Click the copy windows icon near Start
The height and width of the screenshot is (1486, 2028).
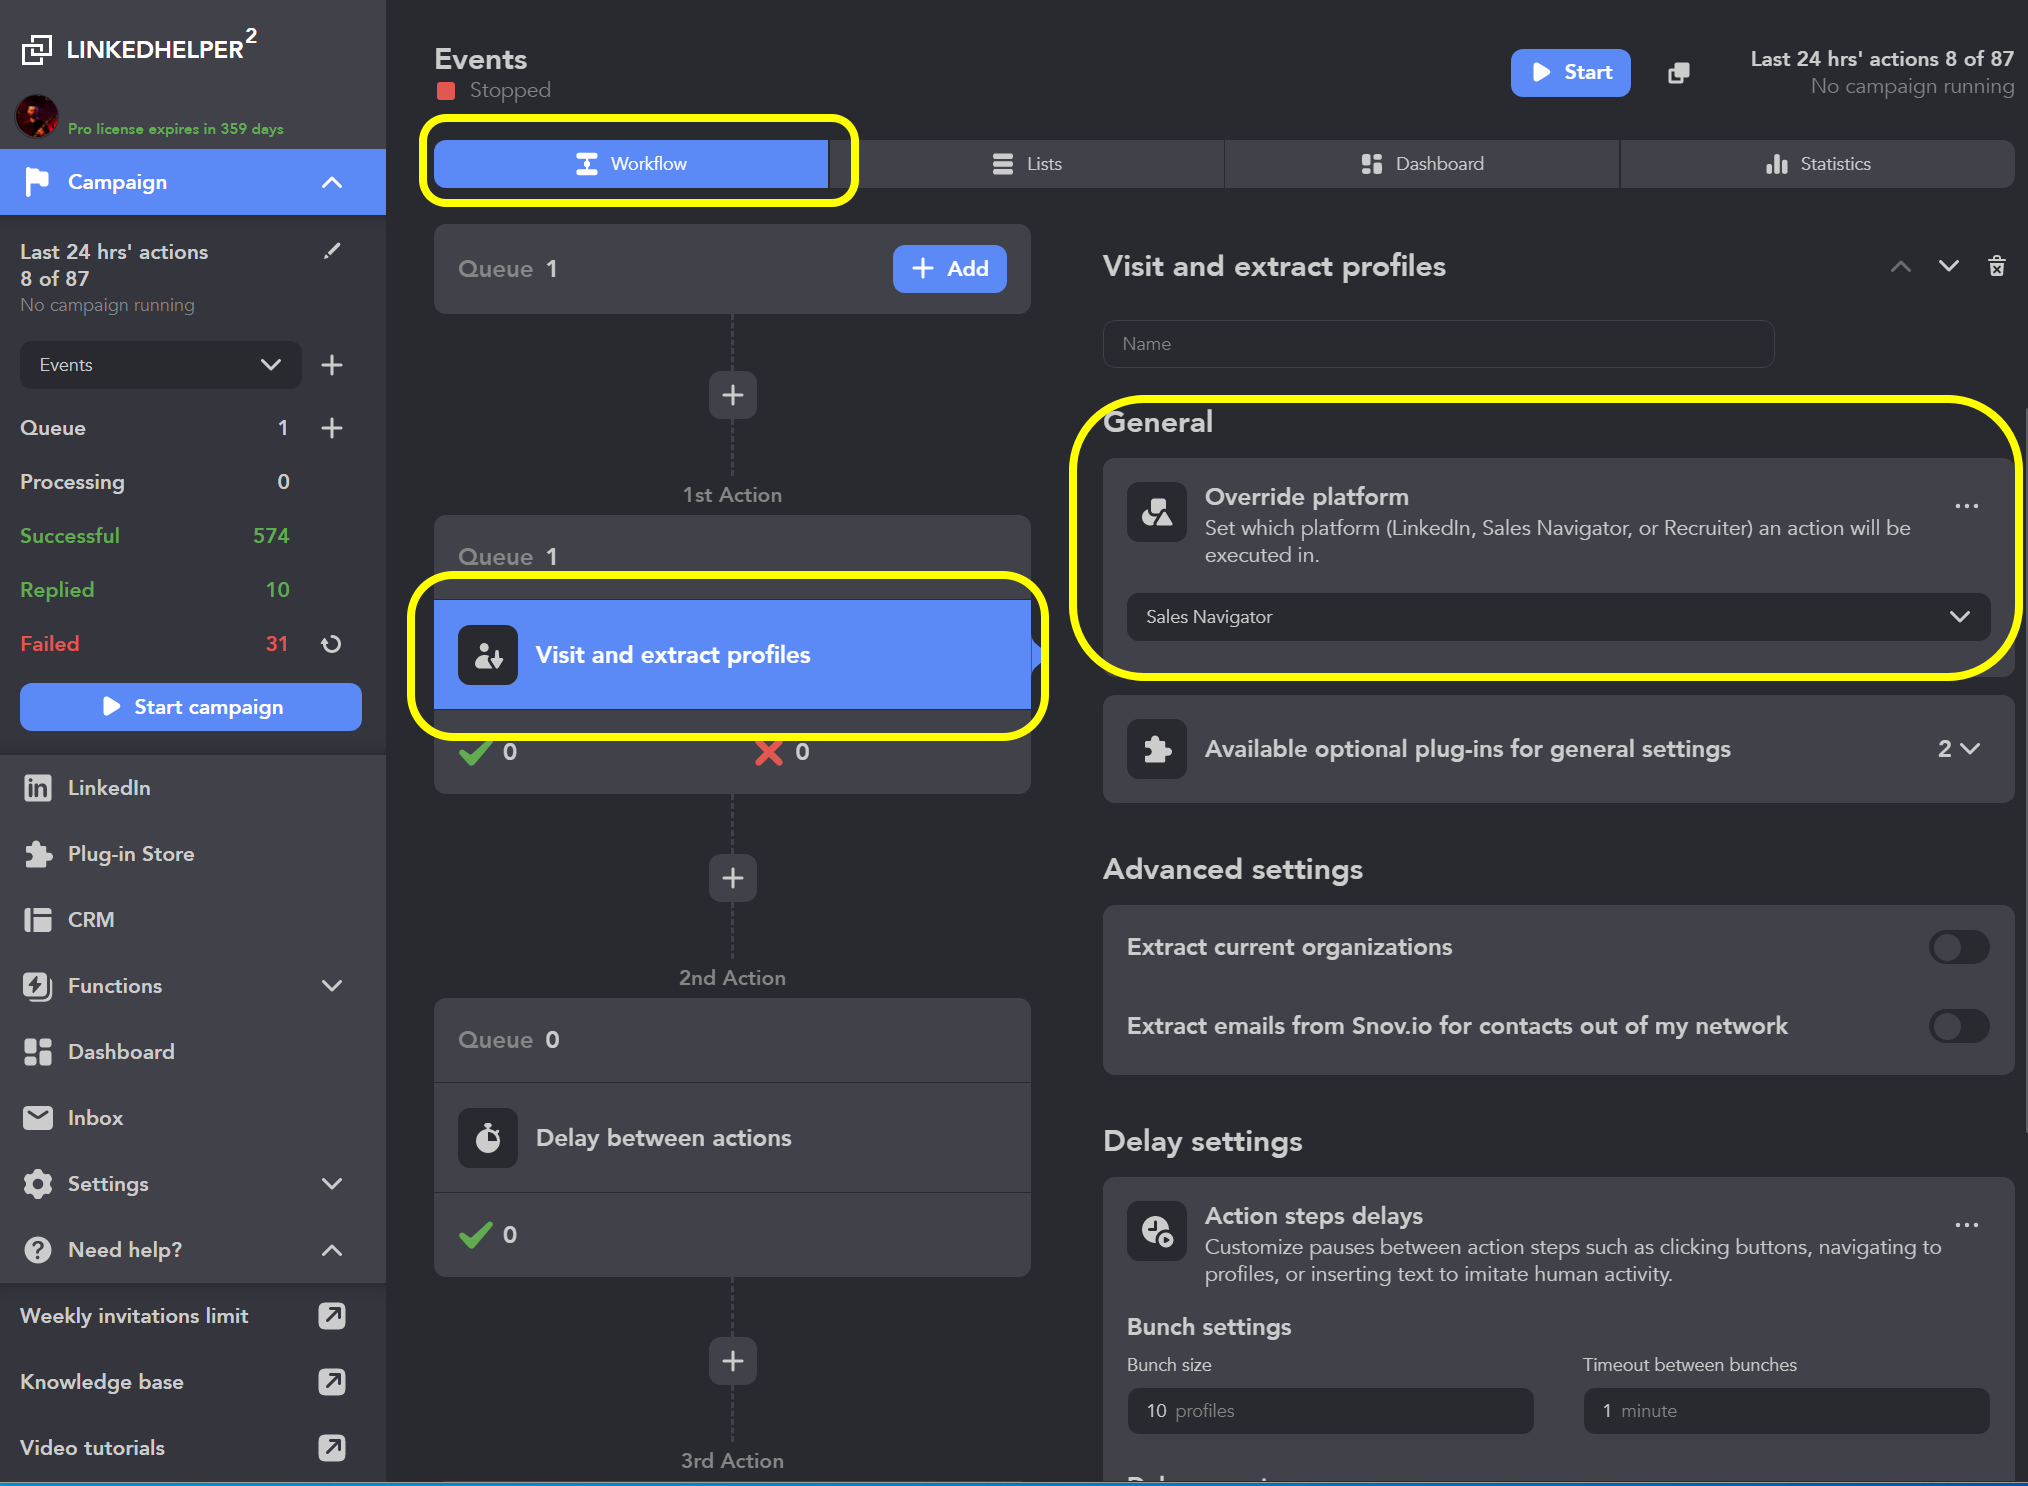pyautogui.click(x=1679, y=73)
